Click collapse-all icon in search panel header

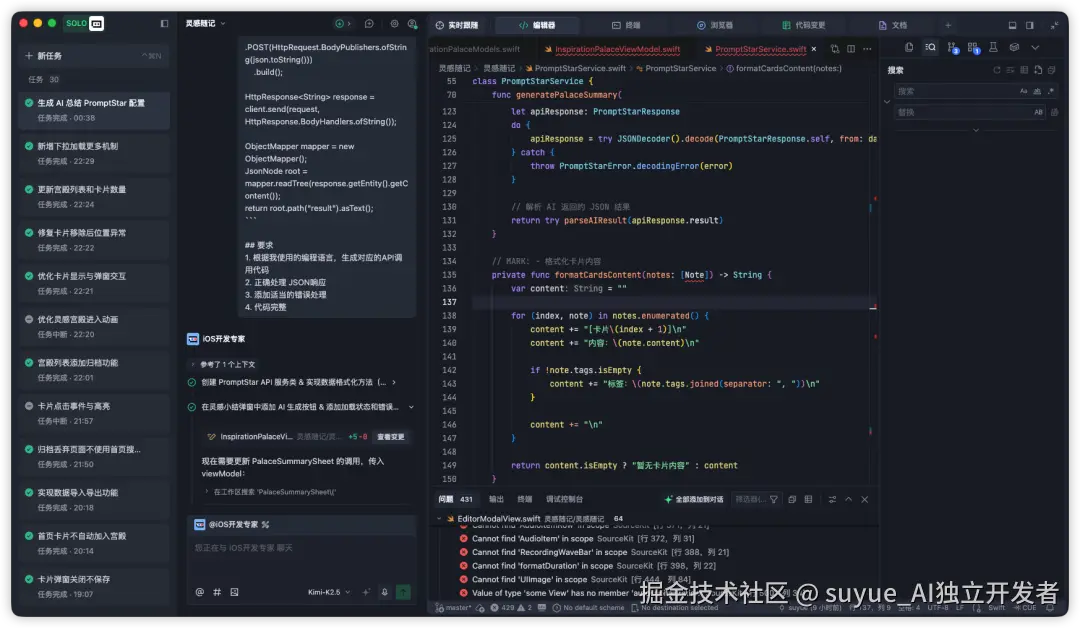pyautogui.click(x=1052, y=70)
